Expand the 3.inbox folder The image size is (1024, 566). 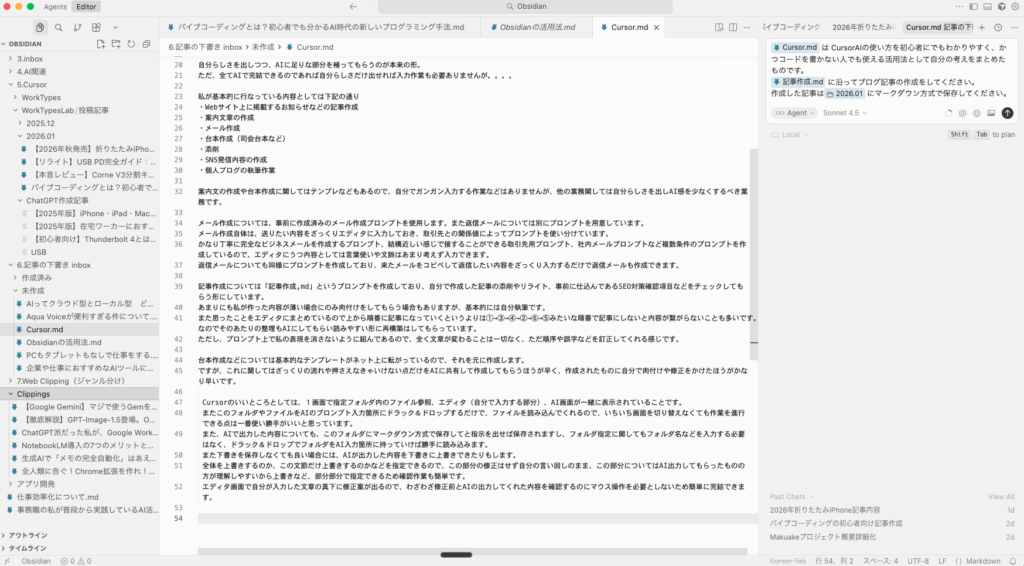[x=30, y=59]
